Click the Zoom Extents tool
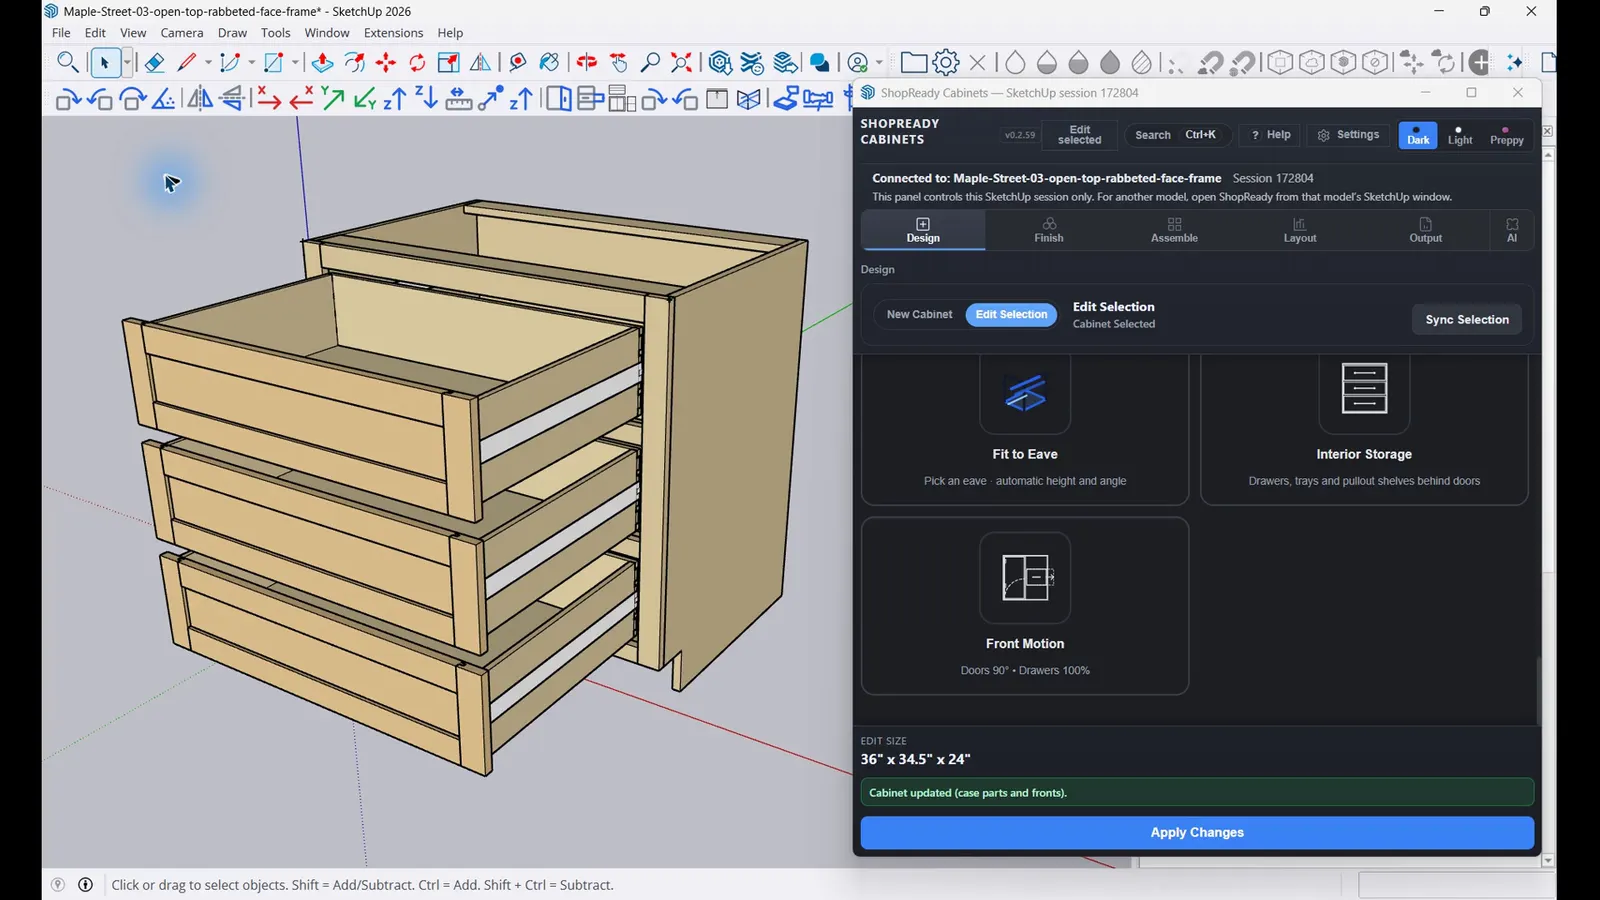Image resolution: width=1600 pixels, height=900 pixels. 682,63
